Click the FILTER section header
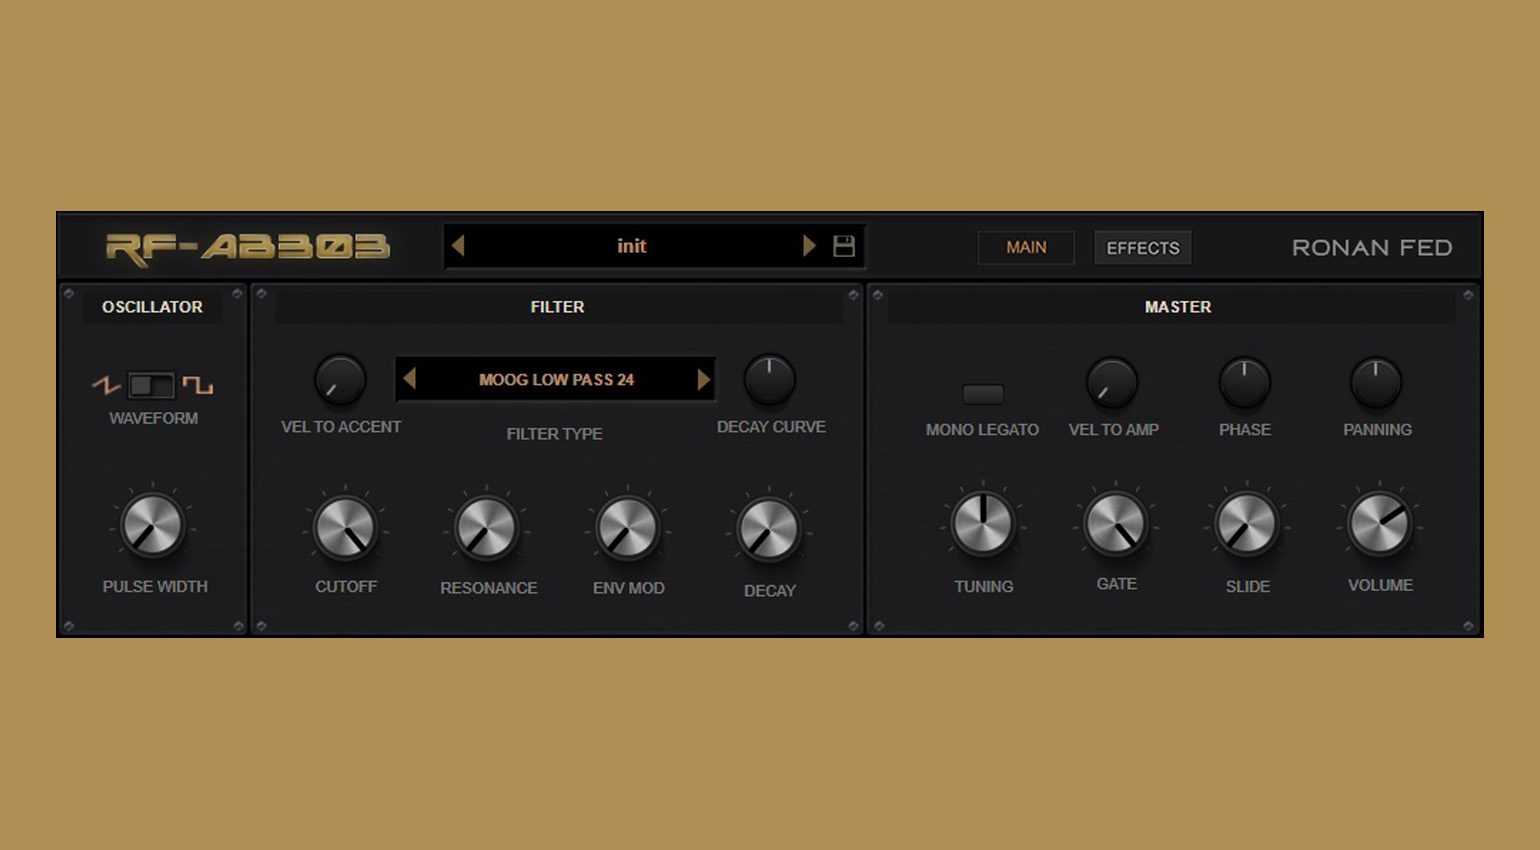The image size is (1540, 850). click(557, 307)
